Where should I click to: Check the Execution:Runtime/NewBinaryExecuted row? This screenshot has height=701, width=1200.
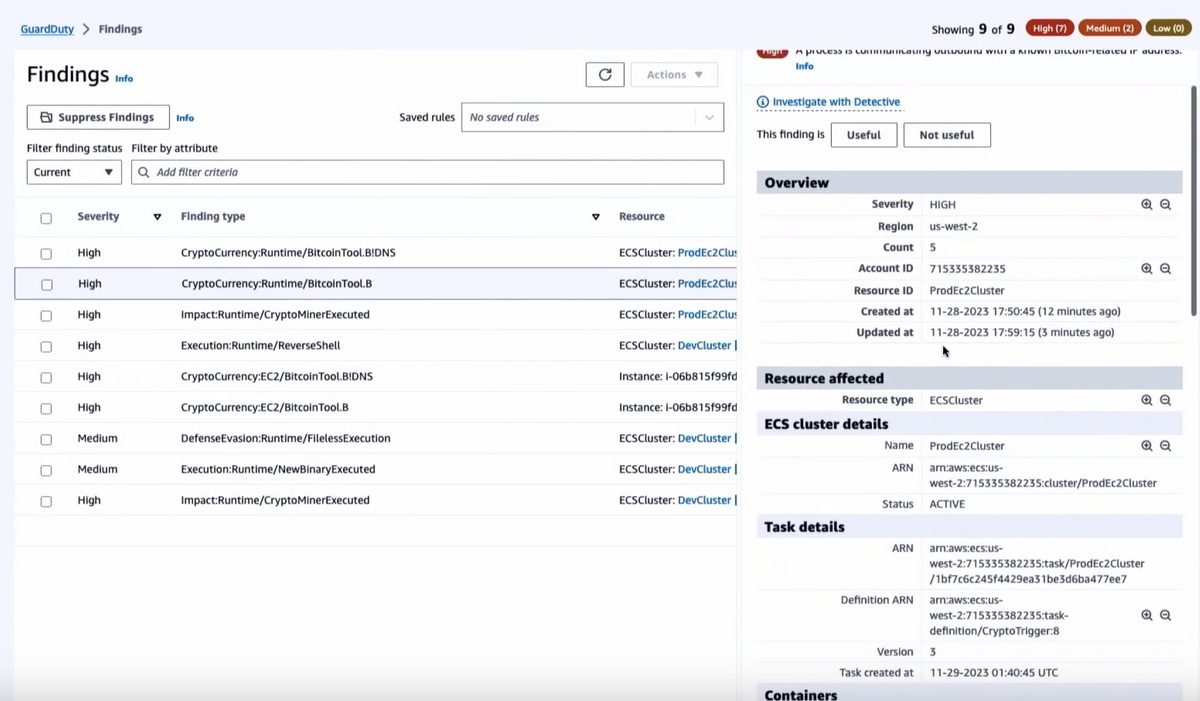click(x=46, y=471)
